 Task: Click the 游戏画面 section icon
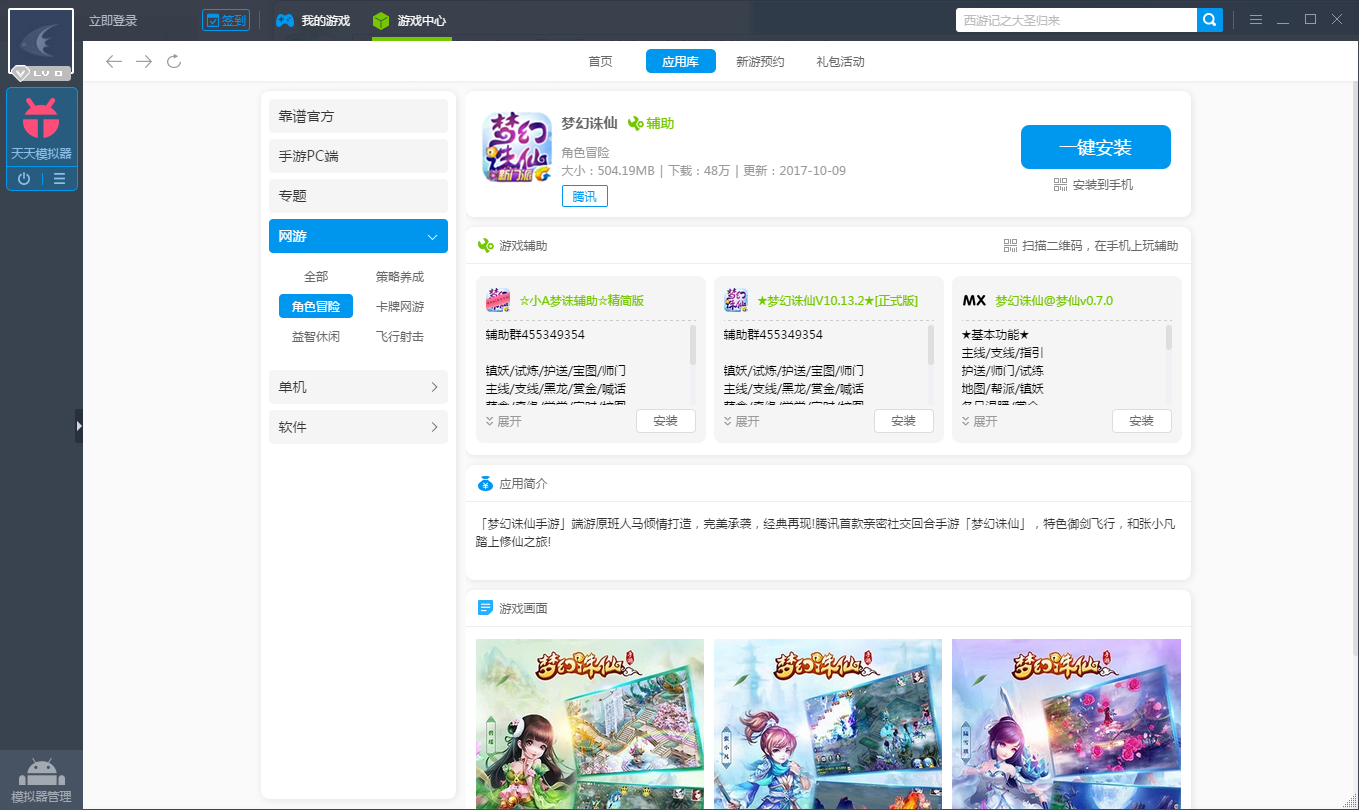click(x=486, y=608)
